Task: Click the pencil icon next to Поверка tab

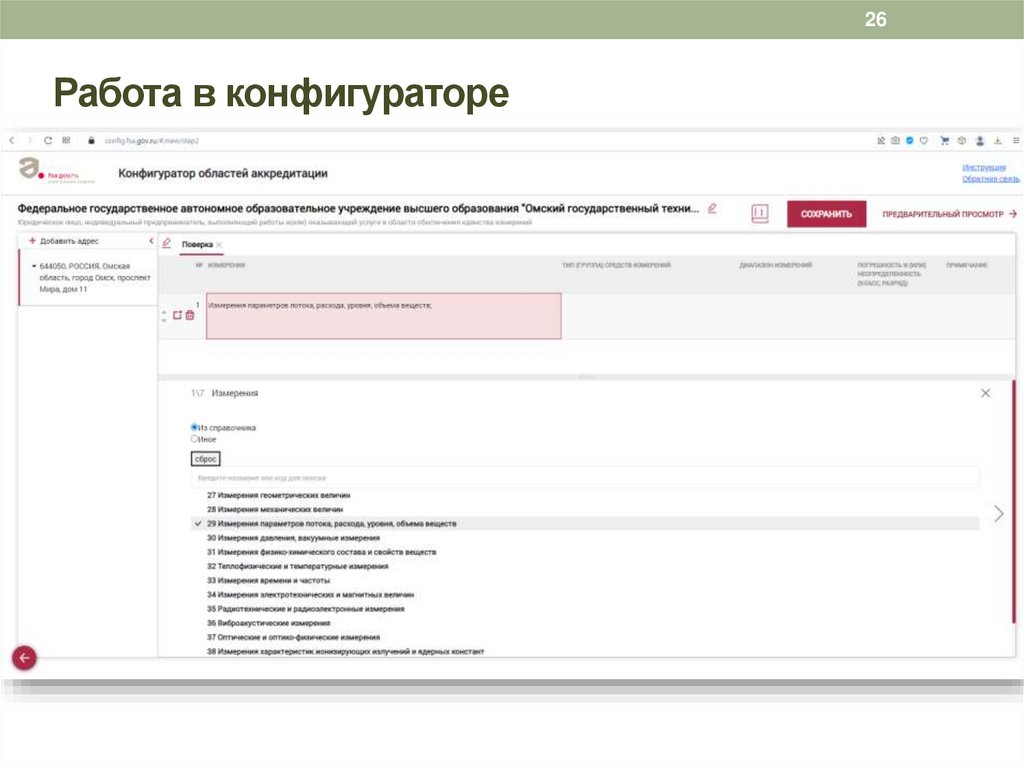Action: point(166,242)
